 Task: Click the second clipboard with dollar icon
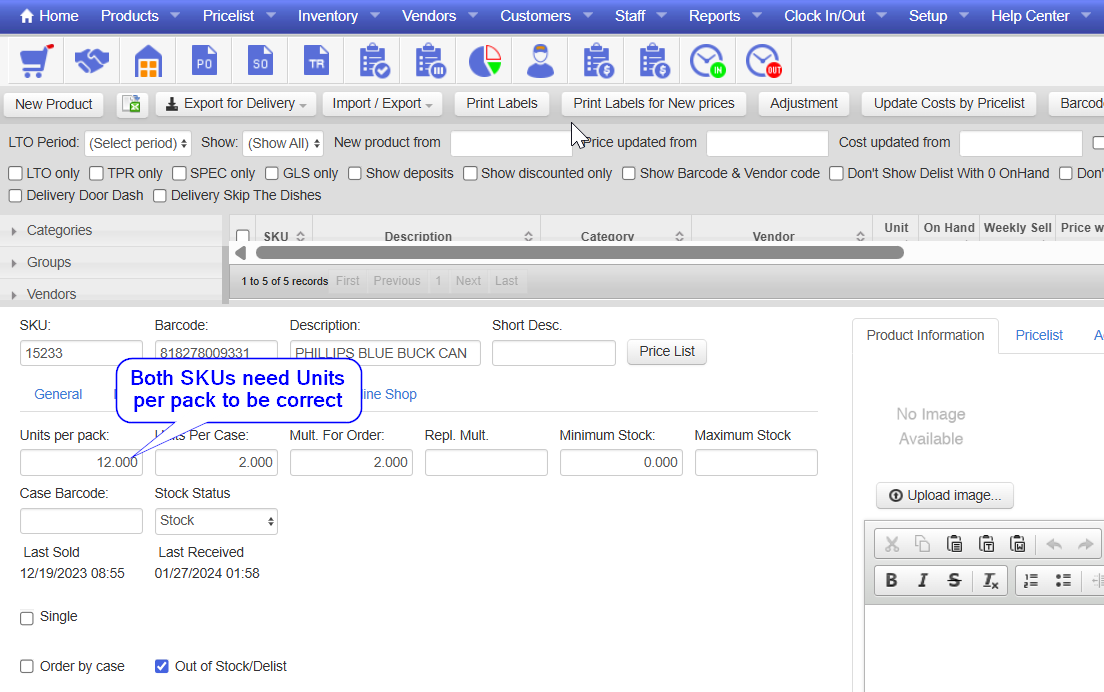654,61
